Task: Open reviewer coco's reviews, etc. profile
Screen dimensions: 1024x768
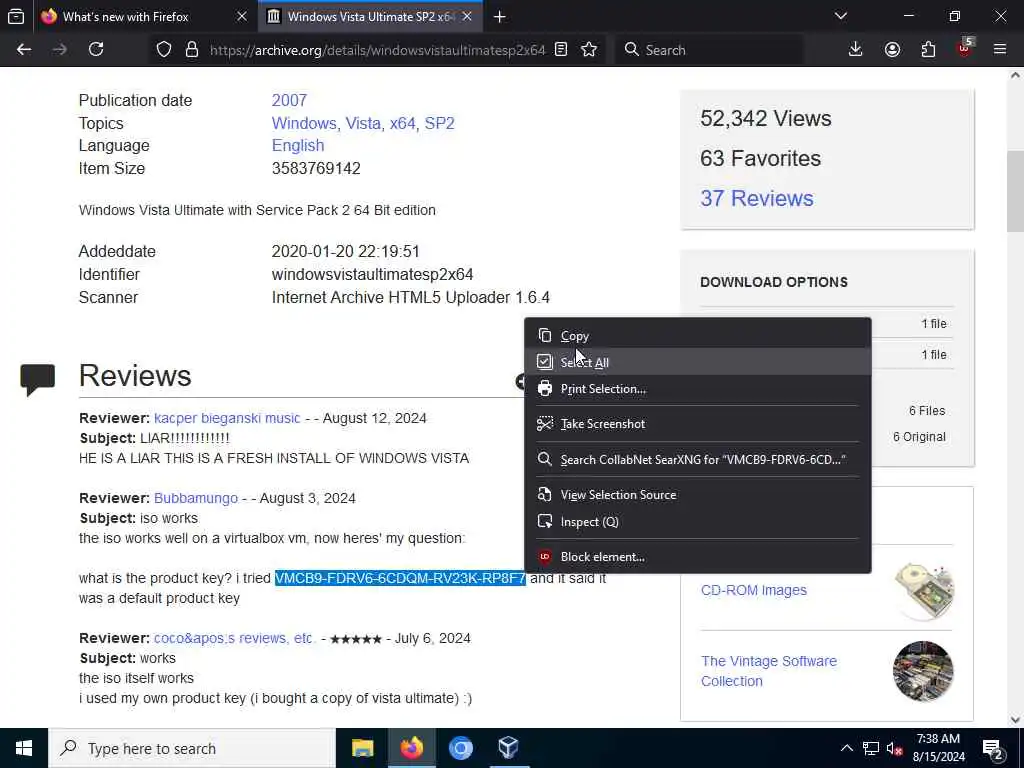Action: pos(234,638)
